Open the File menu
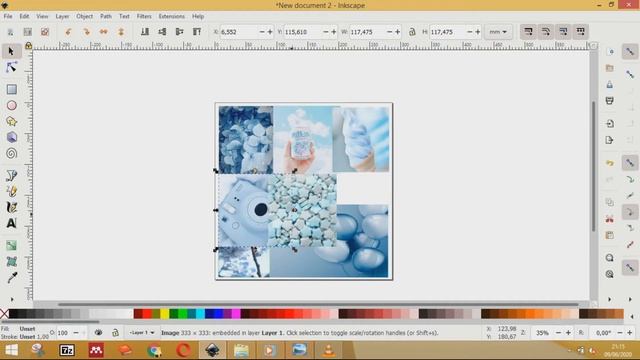The height and width of the screenshot is (360, 640). (x=8, y=16)
